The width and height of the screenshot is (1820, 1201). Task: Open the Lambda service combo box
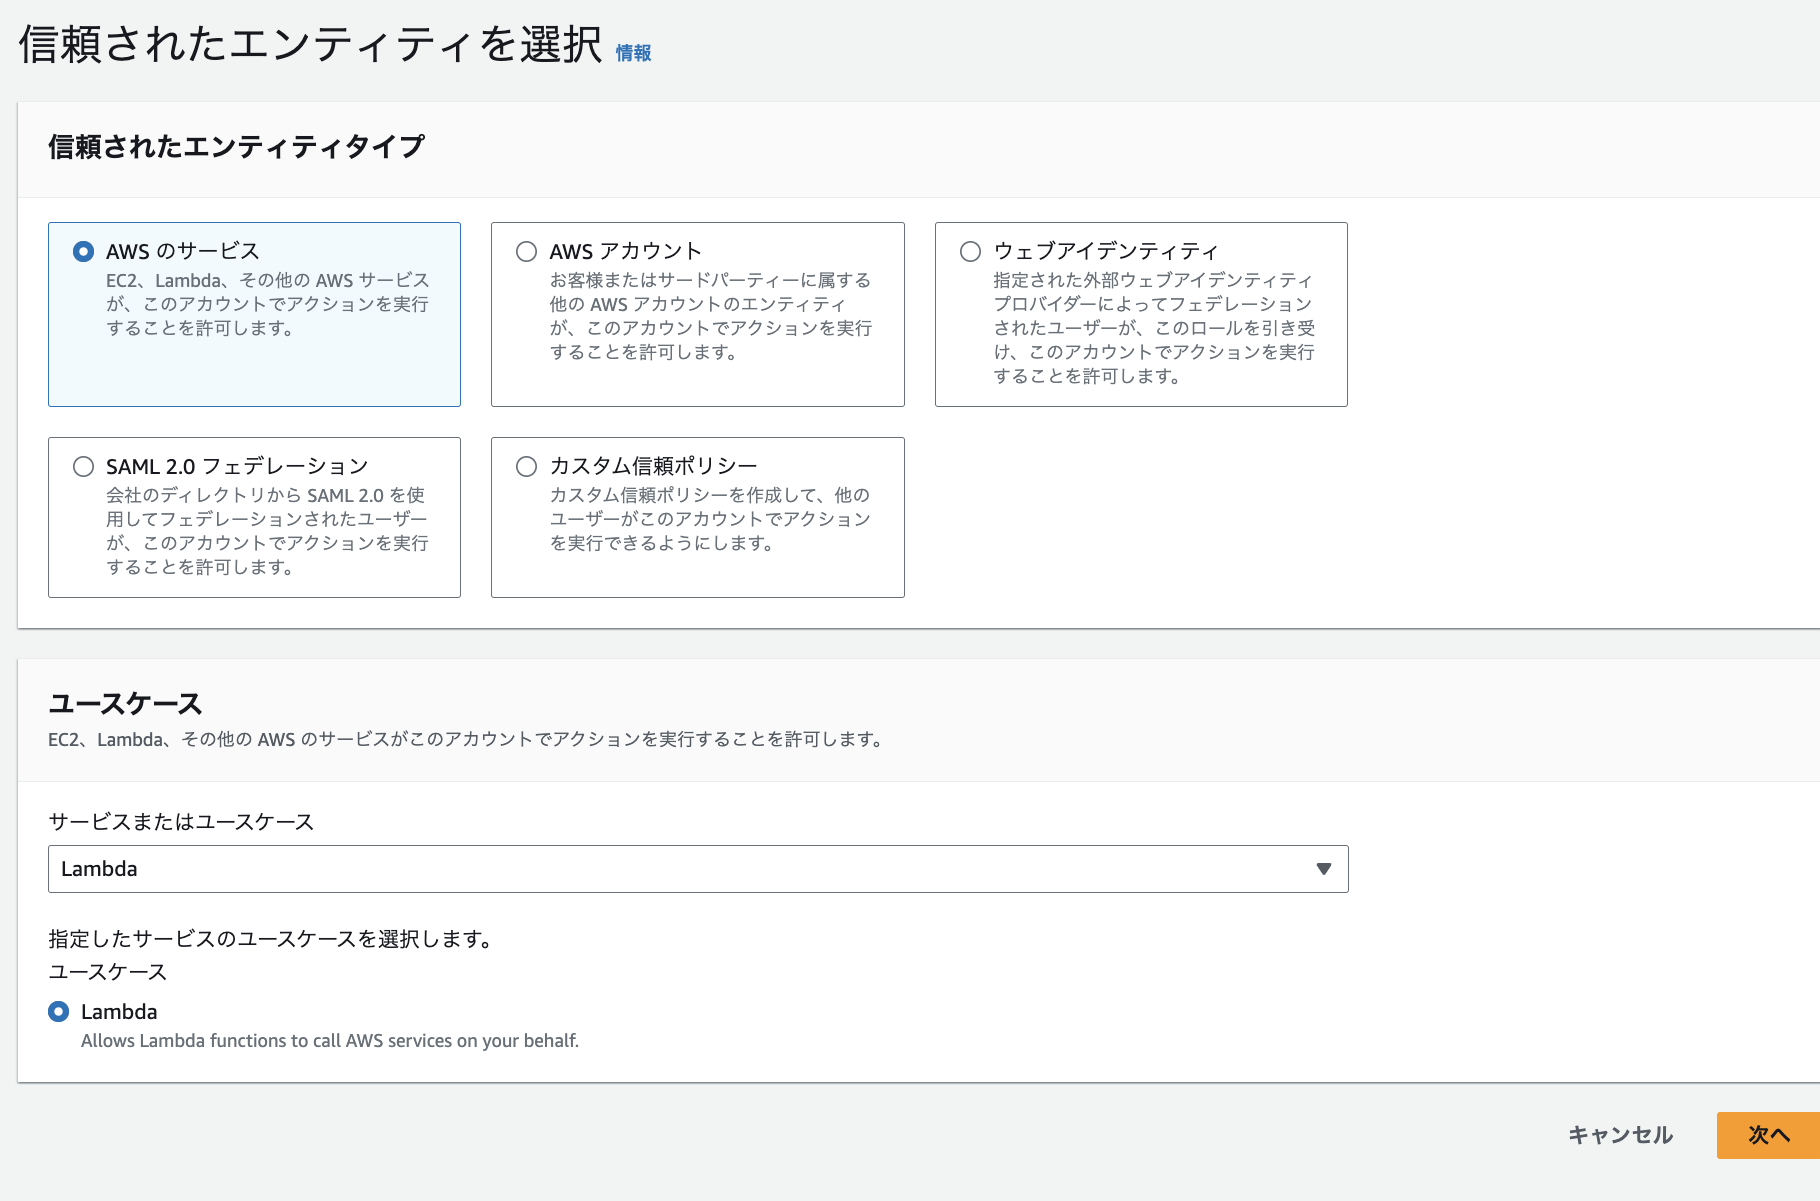click(x=680, y=869)
